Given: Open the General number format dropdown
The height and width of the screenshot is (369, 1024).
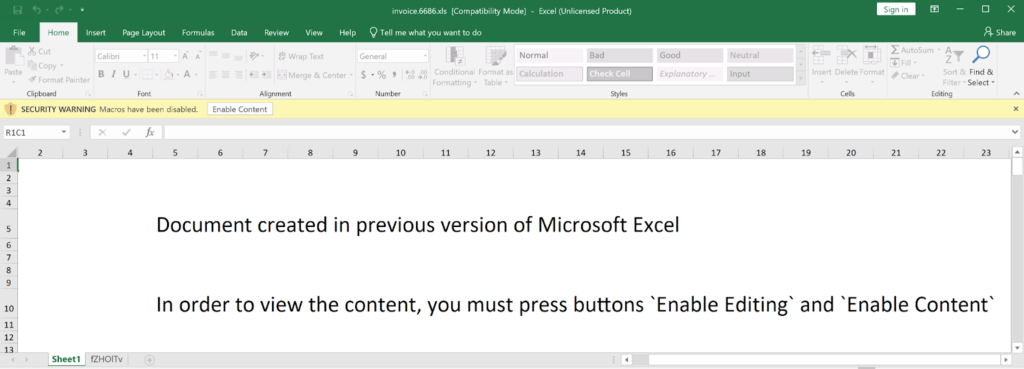Looking at the screenshot, I should 424,56.
